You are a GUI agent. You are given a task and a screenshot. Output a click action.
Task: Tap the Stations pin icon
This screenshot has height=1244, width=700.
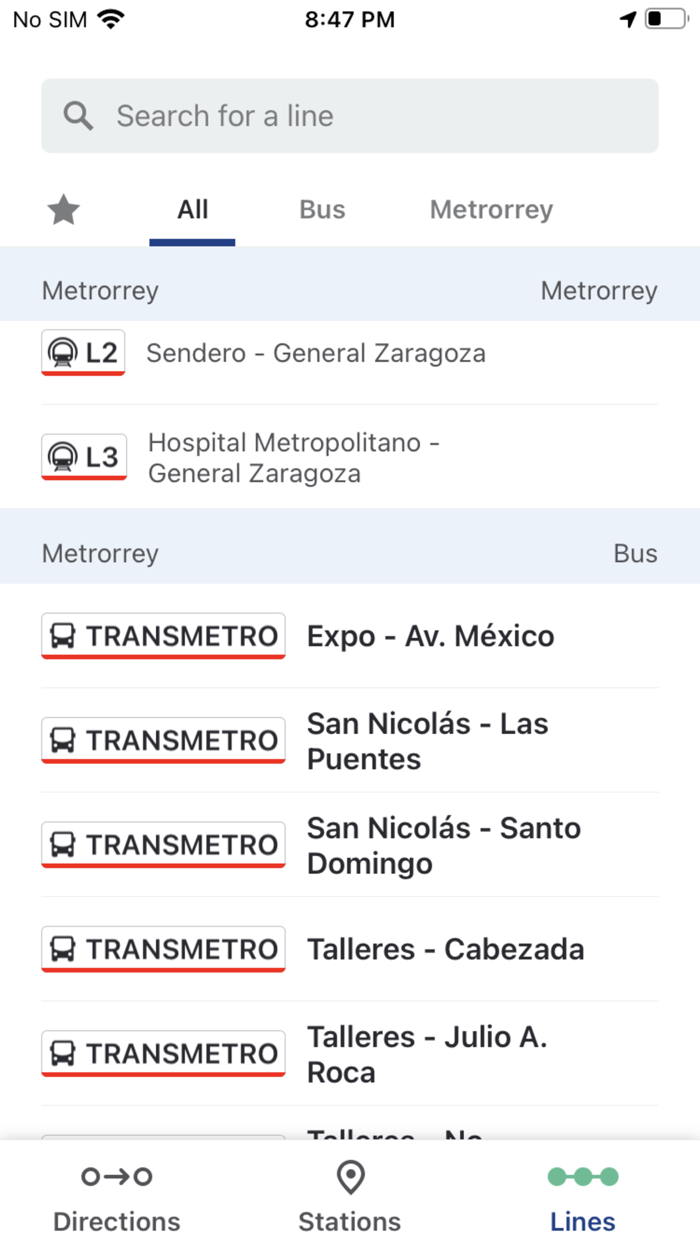tap(349, 1177)
